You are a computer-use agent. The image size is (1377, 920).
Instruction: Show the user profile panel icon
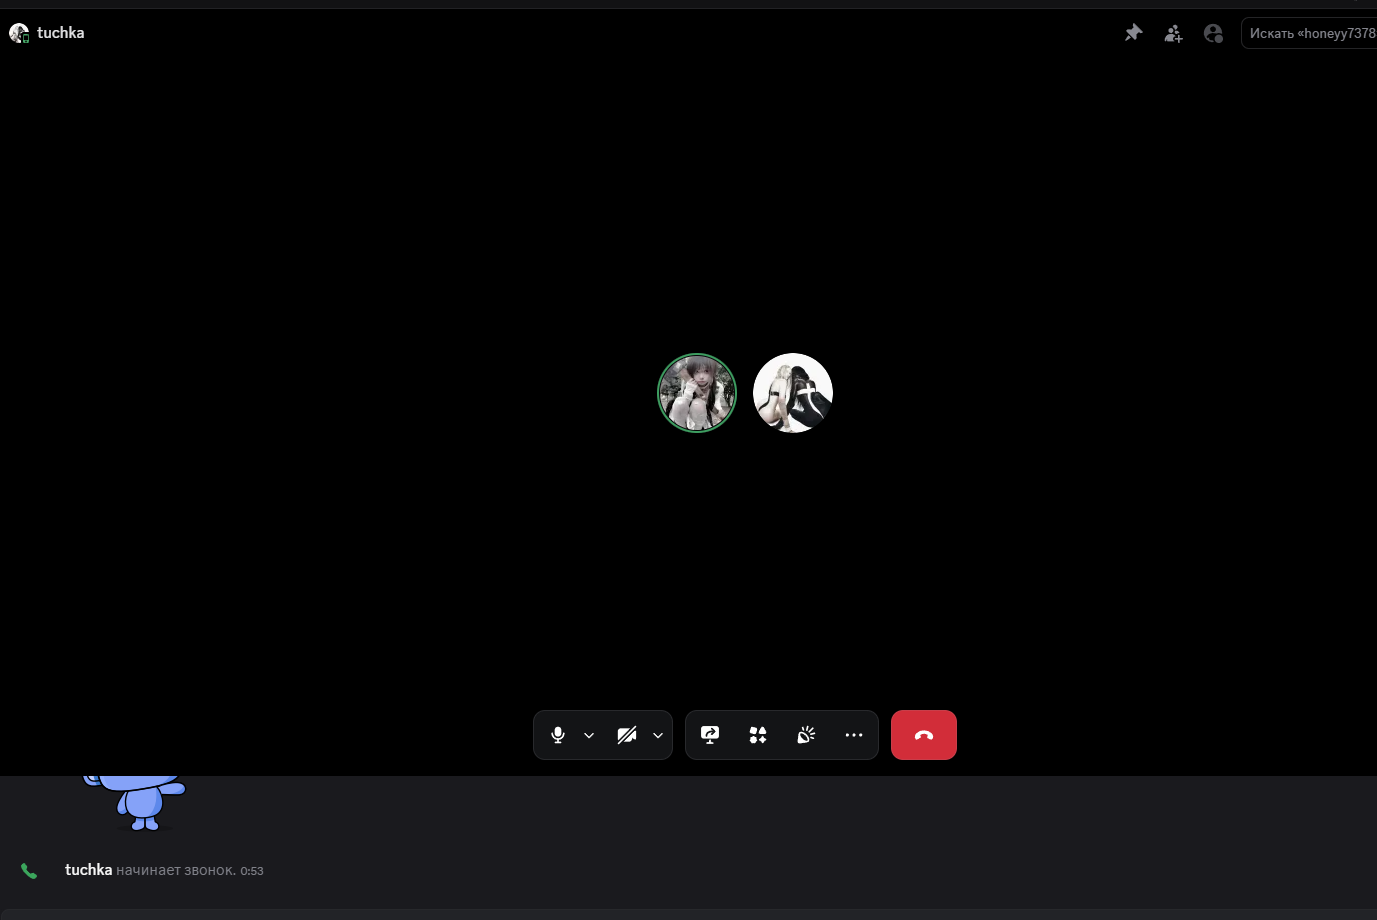[x=1213, y=33]
